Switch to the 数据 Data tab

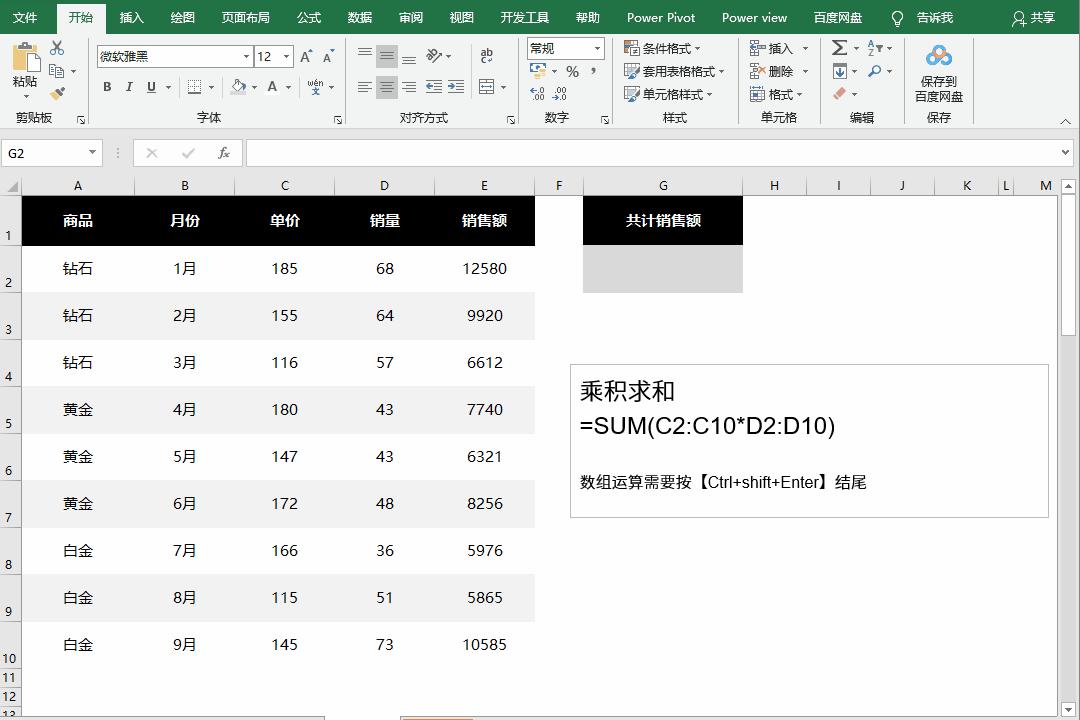pos(360,17)
